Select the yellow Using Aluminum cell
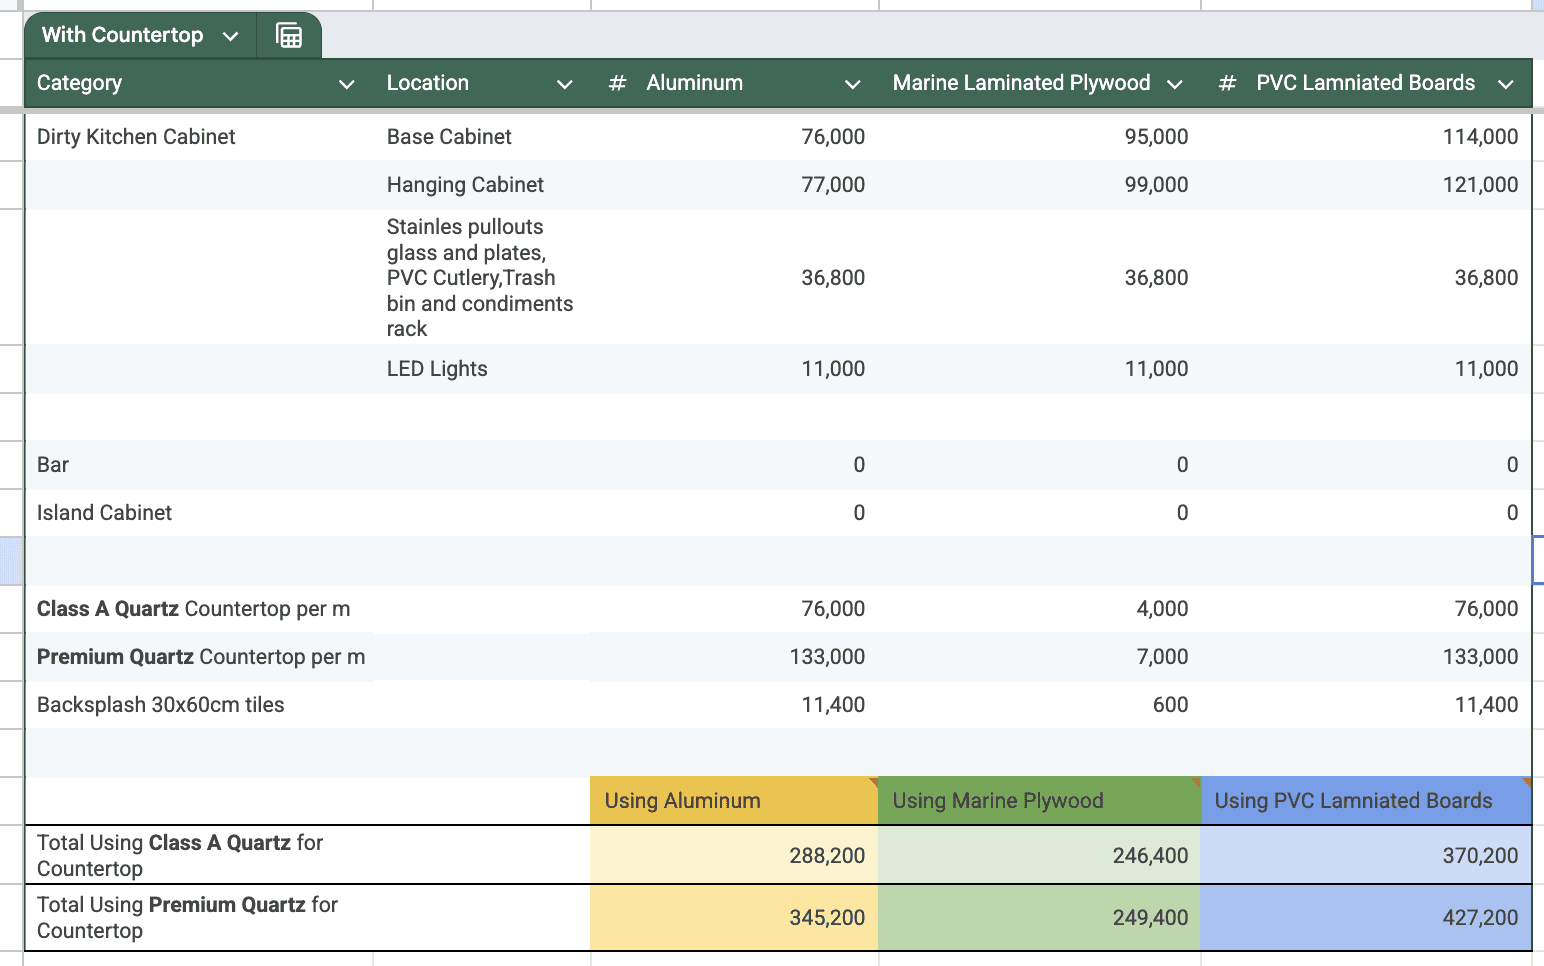This screenshot has height=966, width=1544. pyautogui.click(x=733, y=801)
